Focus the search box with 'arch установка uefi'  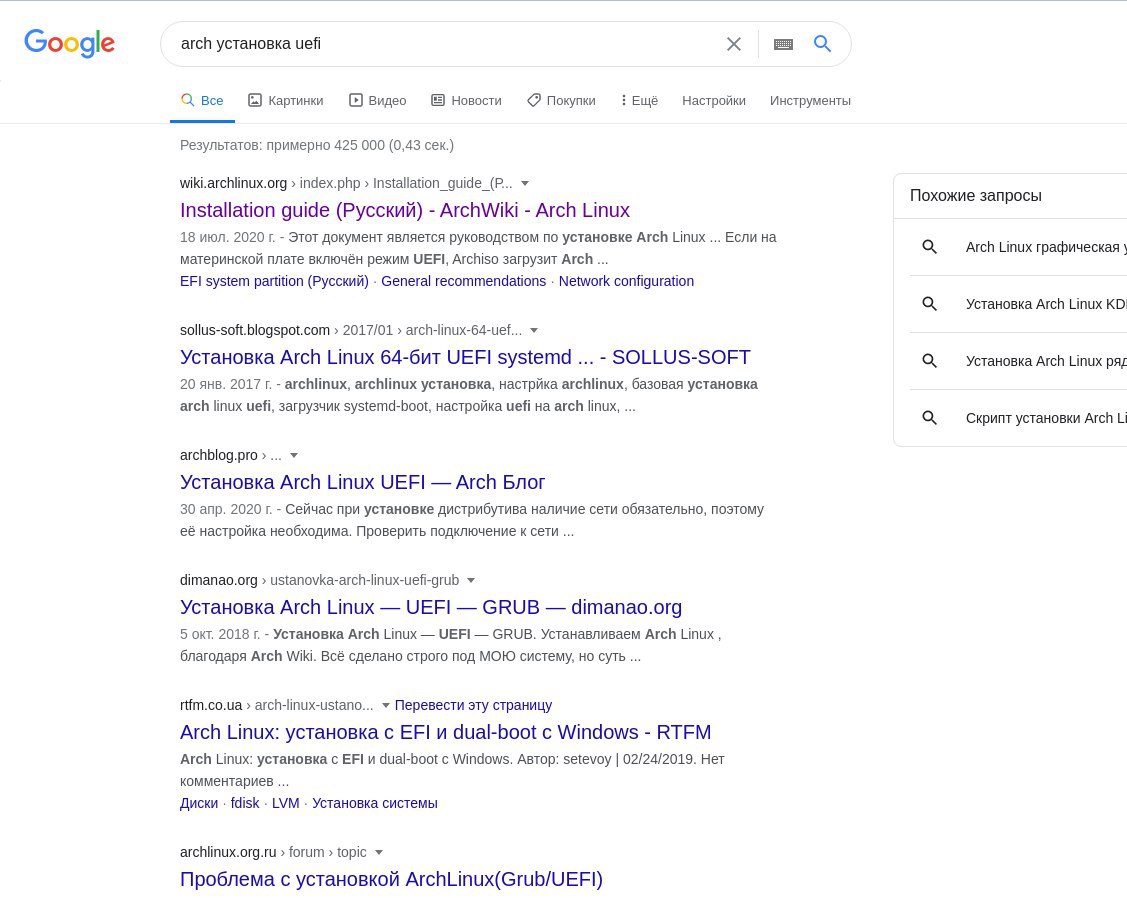(x=446, y=44)
